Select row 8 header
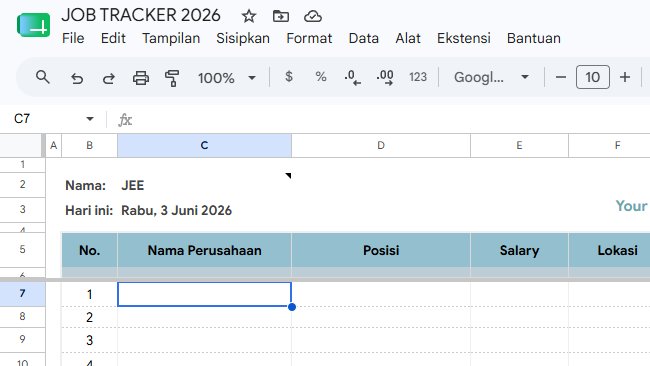 click(x=22, y=317)
